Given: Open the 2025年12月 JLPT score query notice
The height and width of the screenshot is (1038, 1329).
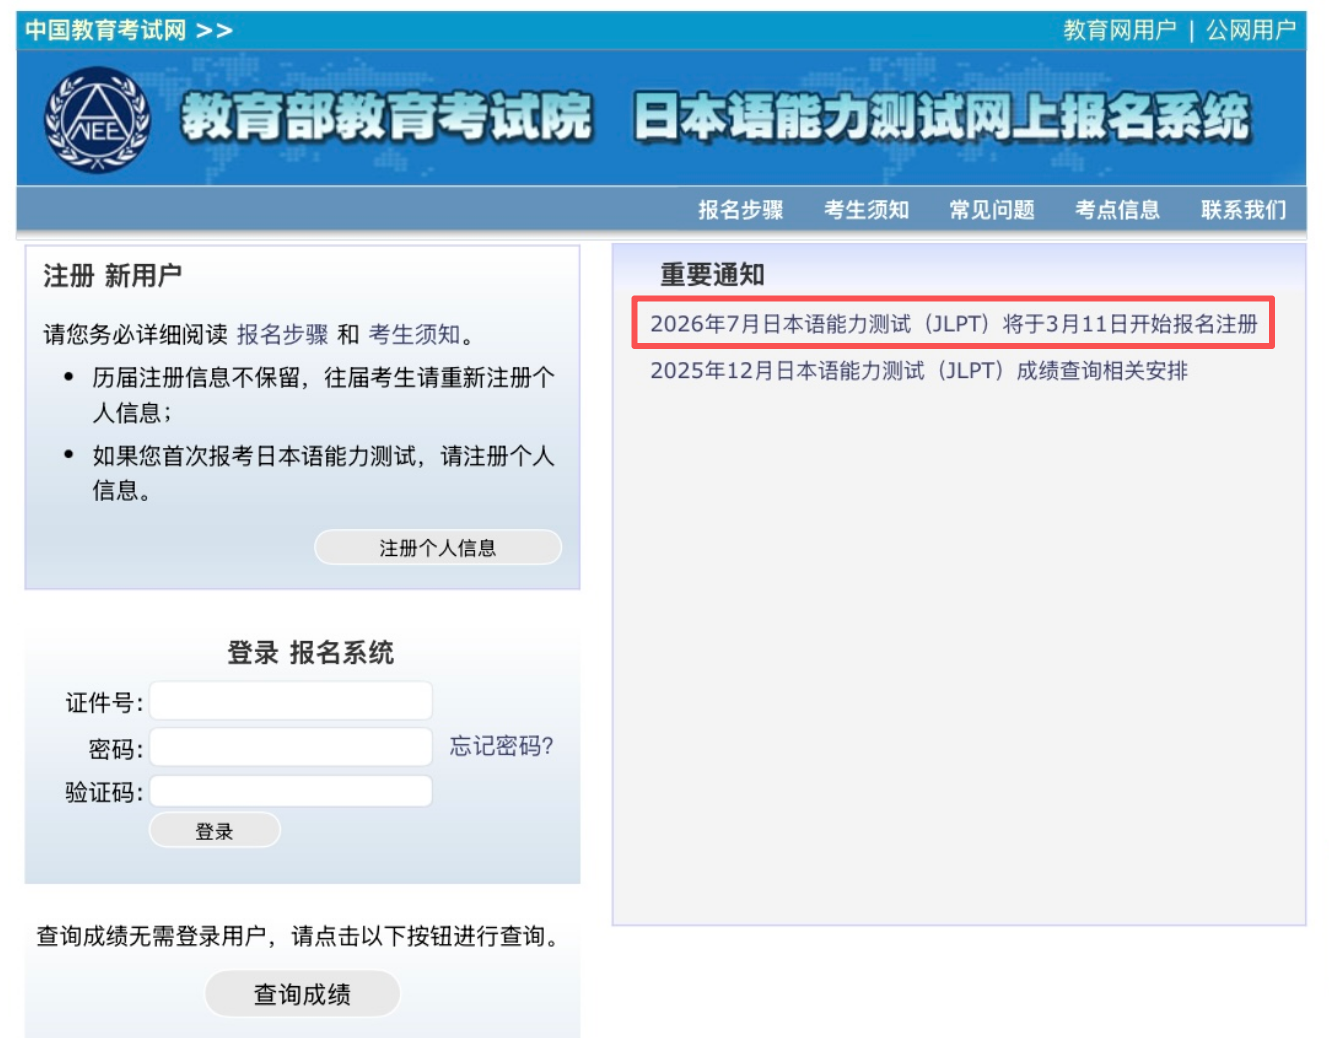Looking at the screenshot, I should click(918, 371).
